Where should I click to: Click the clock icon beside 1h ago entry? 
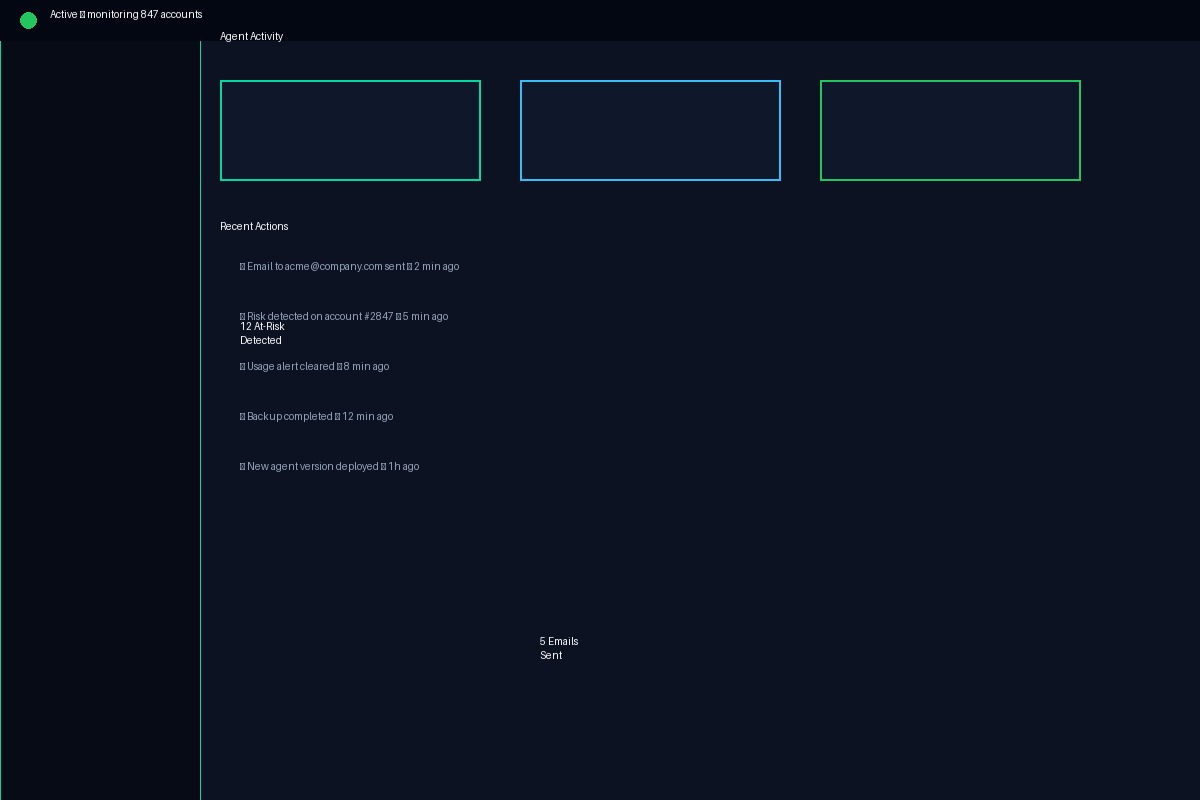click(383, 466)
